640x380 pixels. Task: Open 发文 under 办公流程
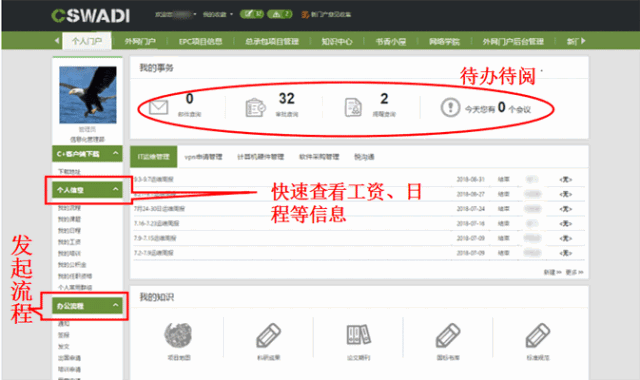coord(64,347)
